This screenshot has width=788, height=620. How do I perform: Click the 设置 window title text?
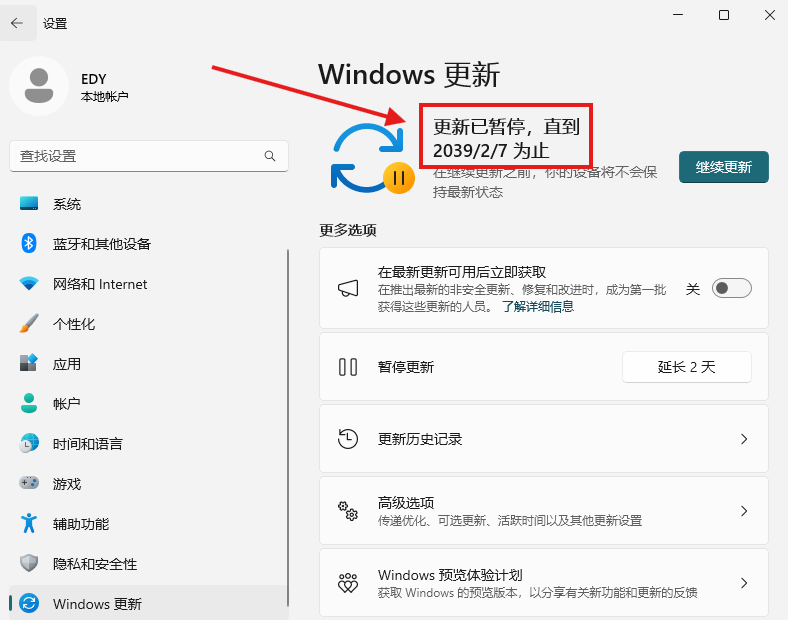coord(55,24)
